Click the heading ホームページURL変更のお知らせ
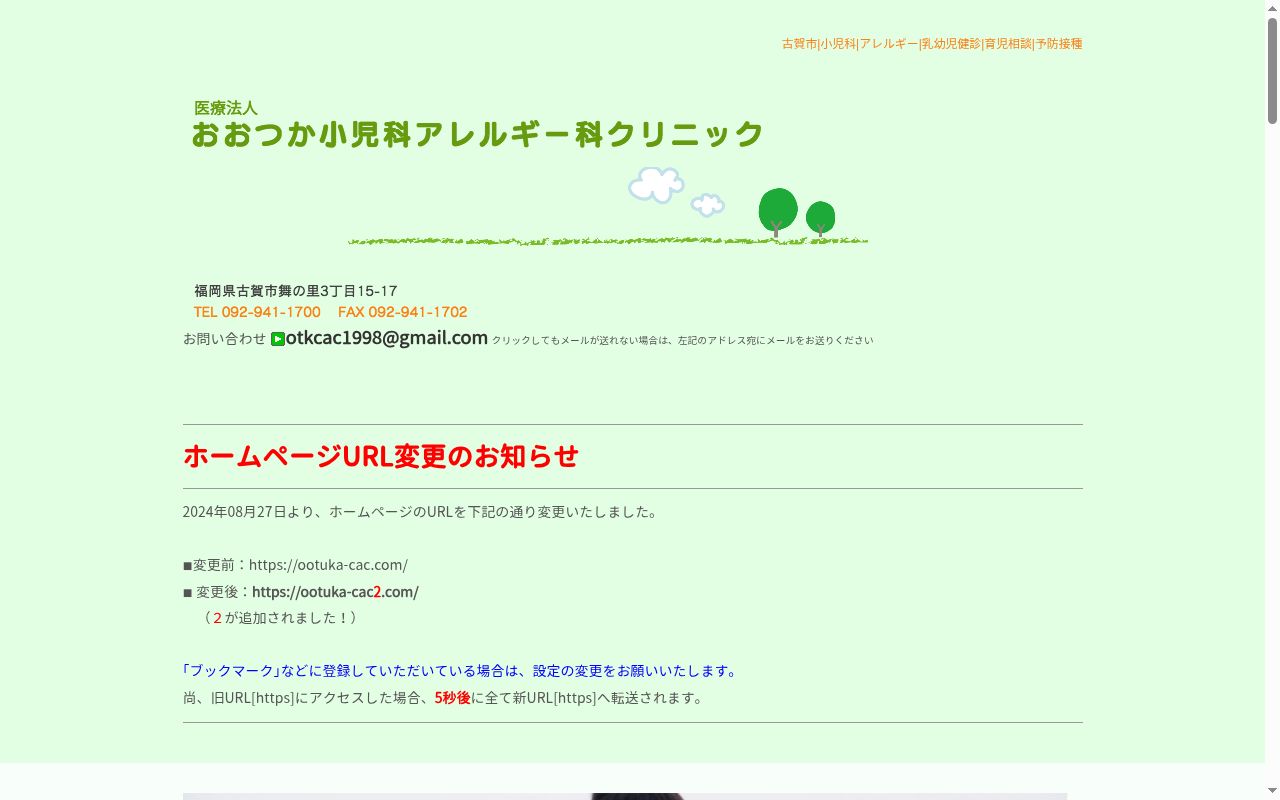Screen dimensions: 1280x800 coord(381,456)
